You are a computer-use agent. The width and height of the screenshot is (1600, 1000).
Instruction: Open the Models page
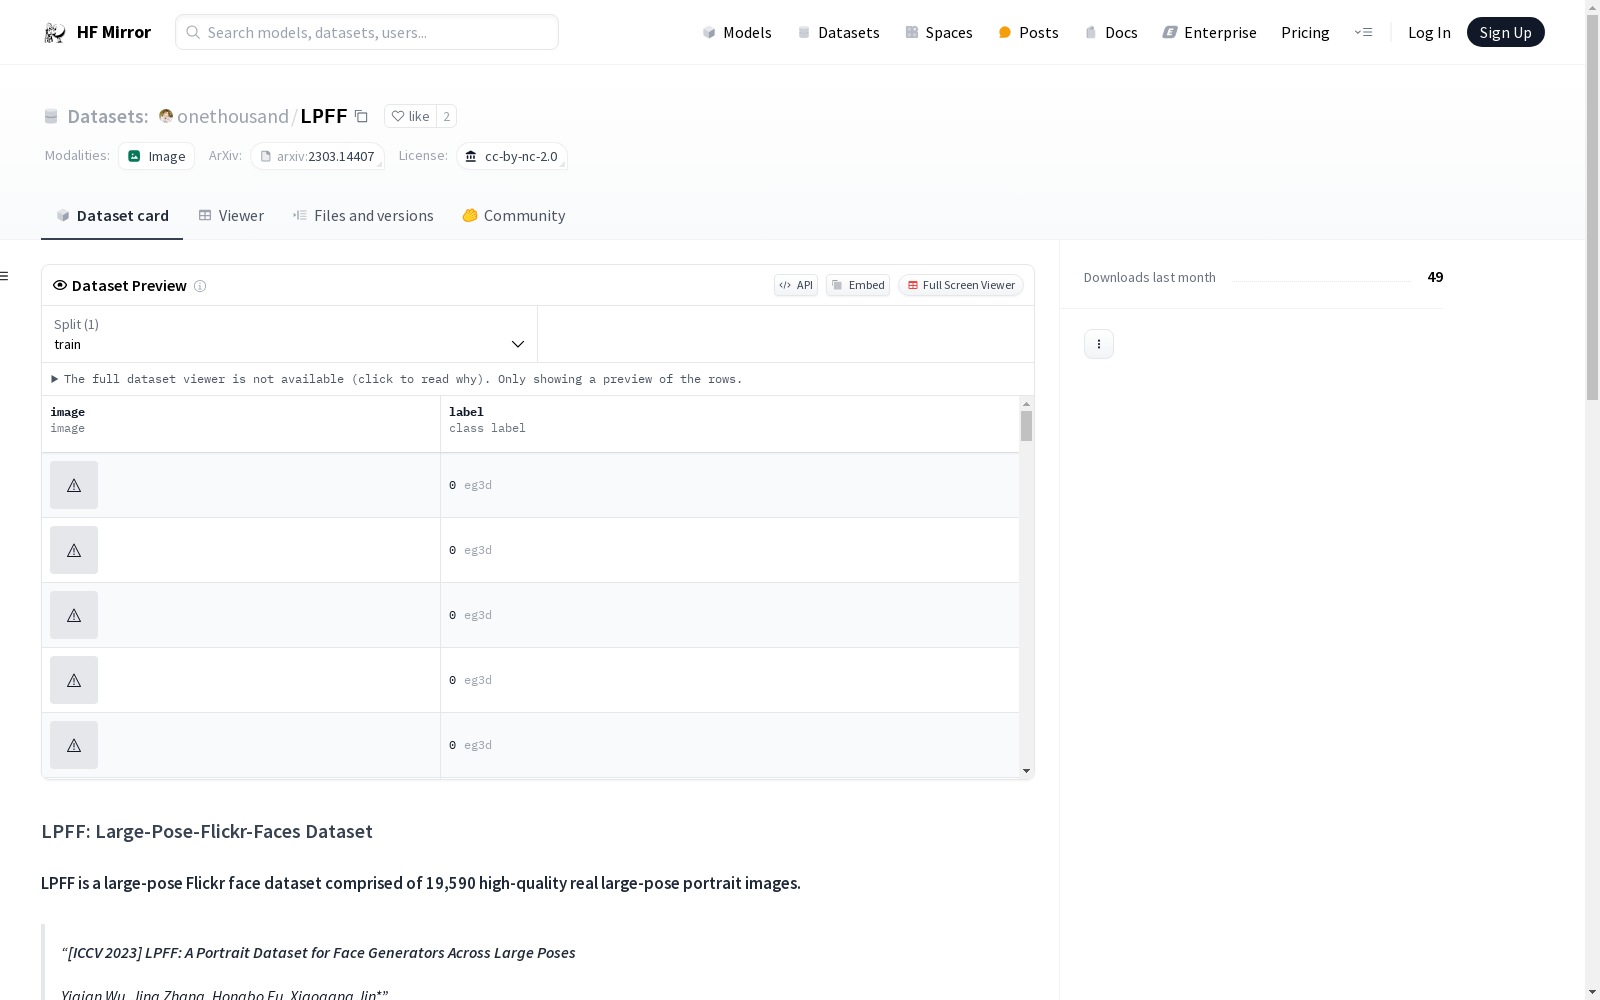[x=737, y=32]
